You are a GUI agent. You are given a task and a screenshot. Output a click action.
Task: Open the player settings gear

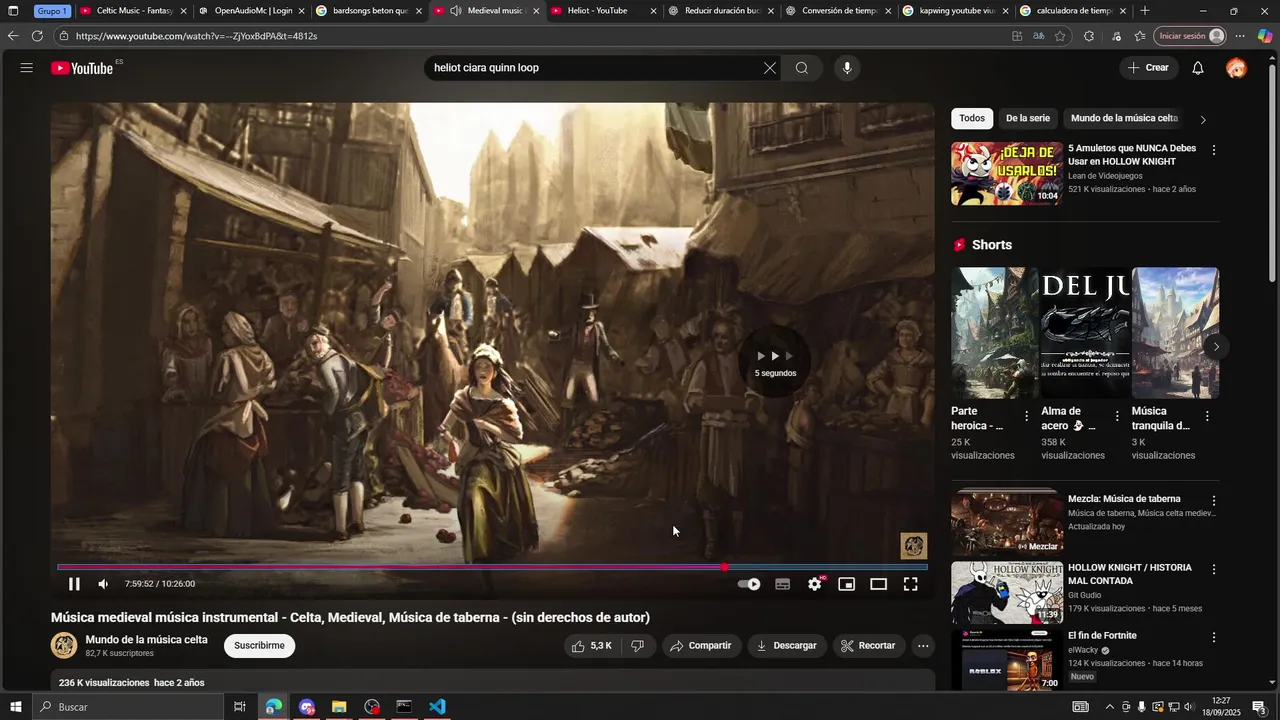[815, 584]
